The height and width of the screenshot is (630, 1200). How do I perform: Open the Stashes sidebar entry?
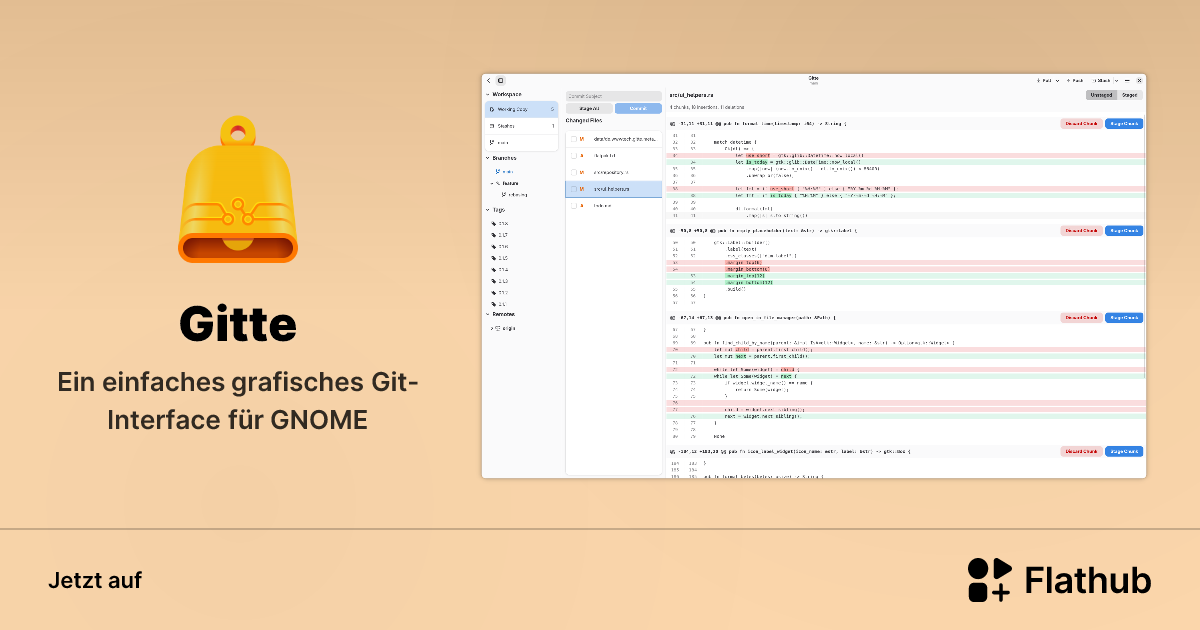(521, 126)
